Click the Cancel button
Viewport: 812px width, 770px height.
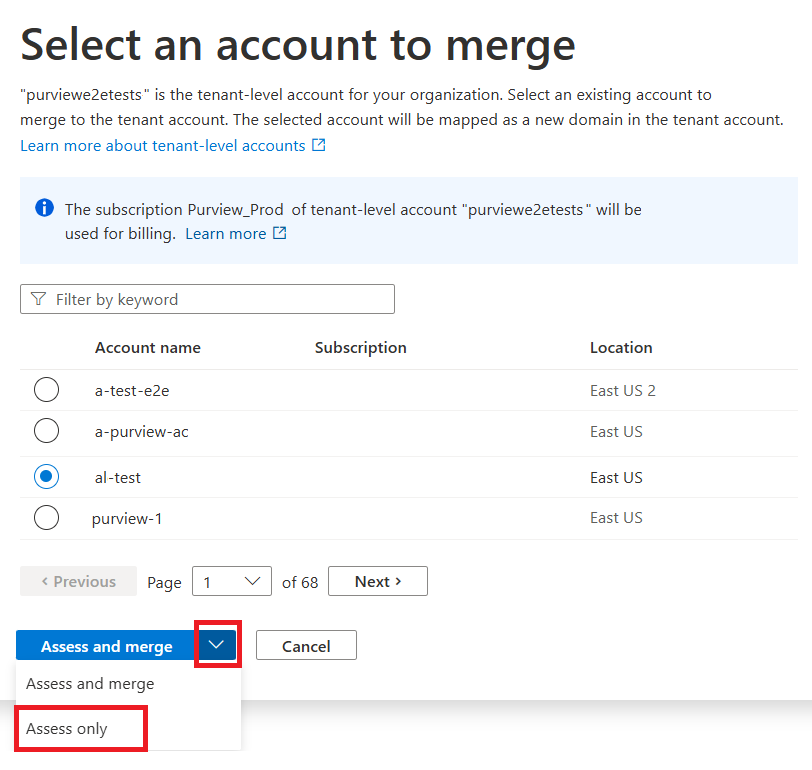pyautogui.click(x=306, y=646)
